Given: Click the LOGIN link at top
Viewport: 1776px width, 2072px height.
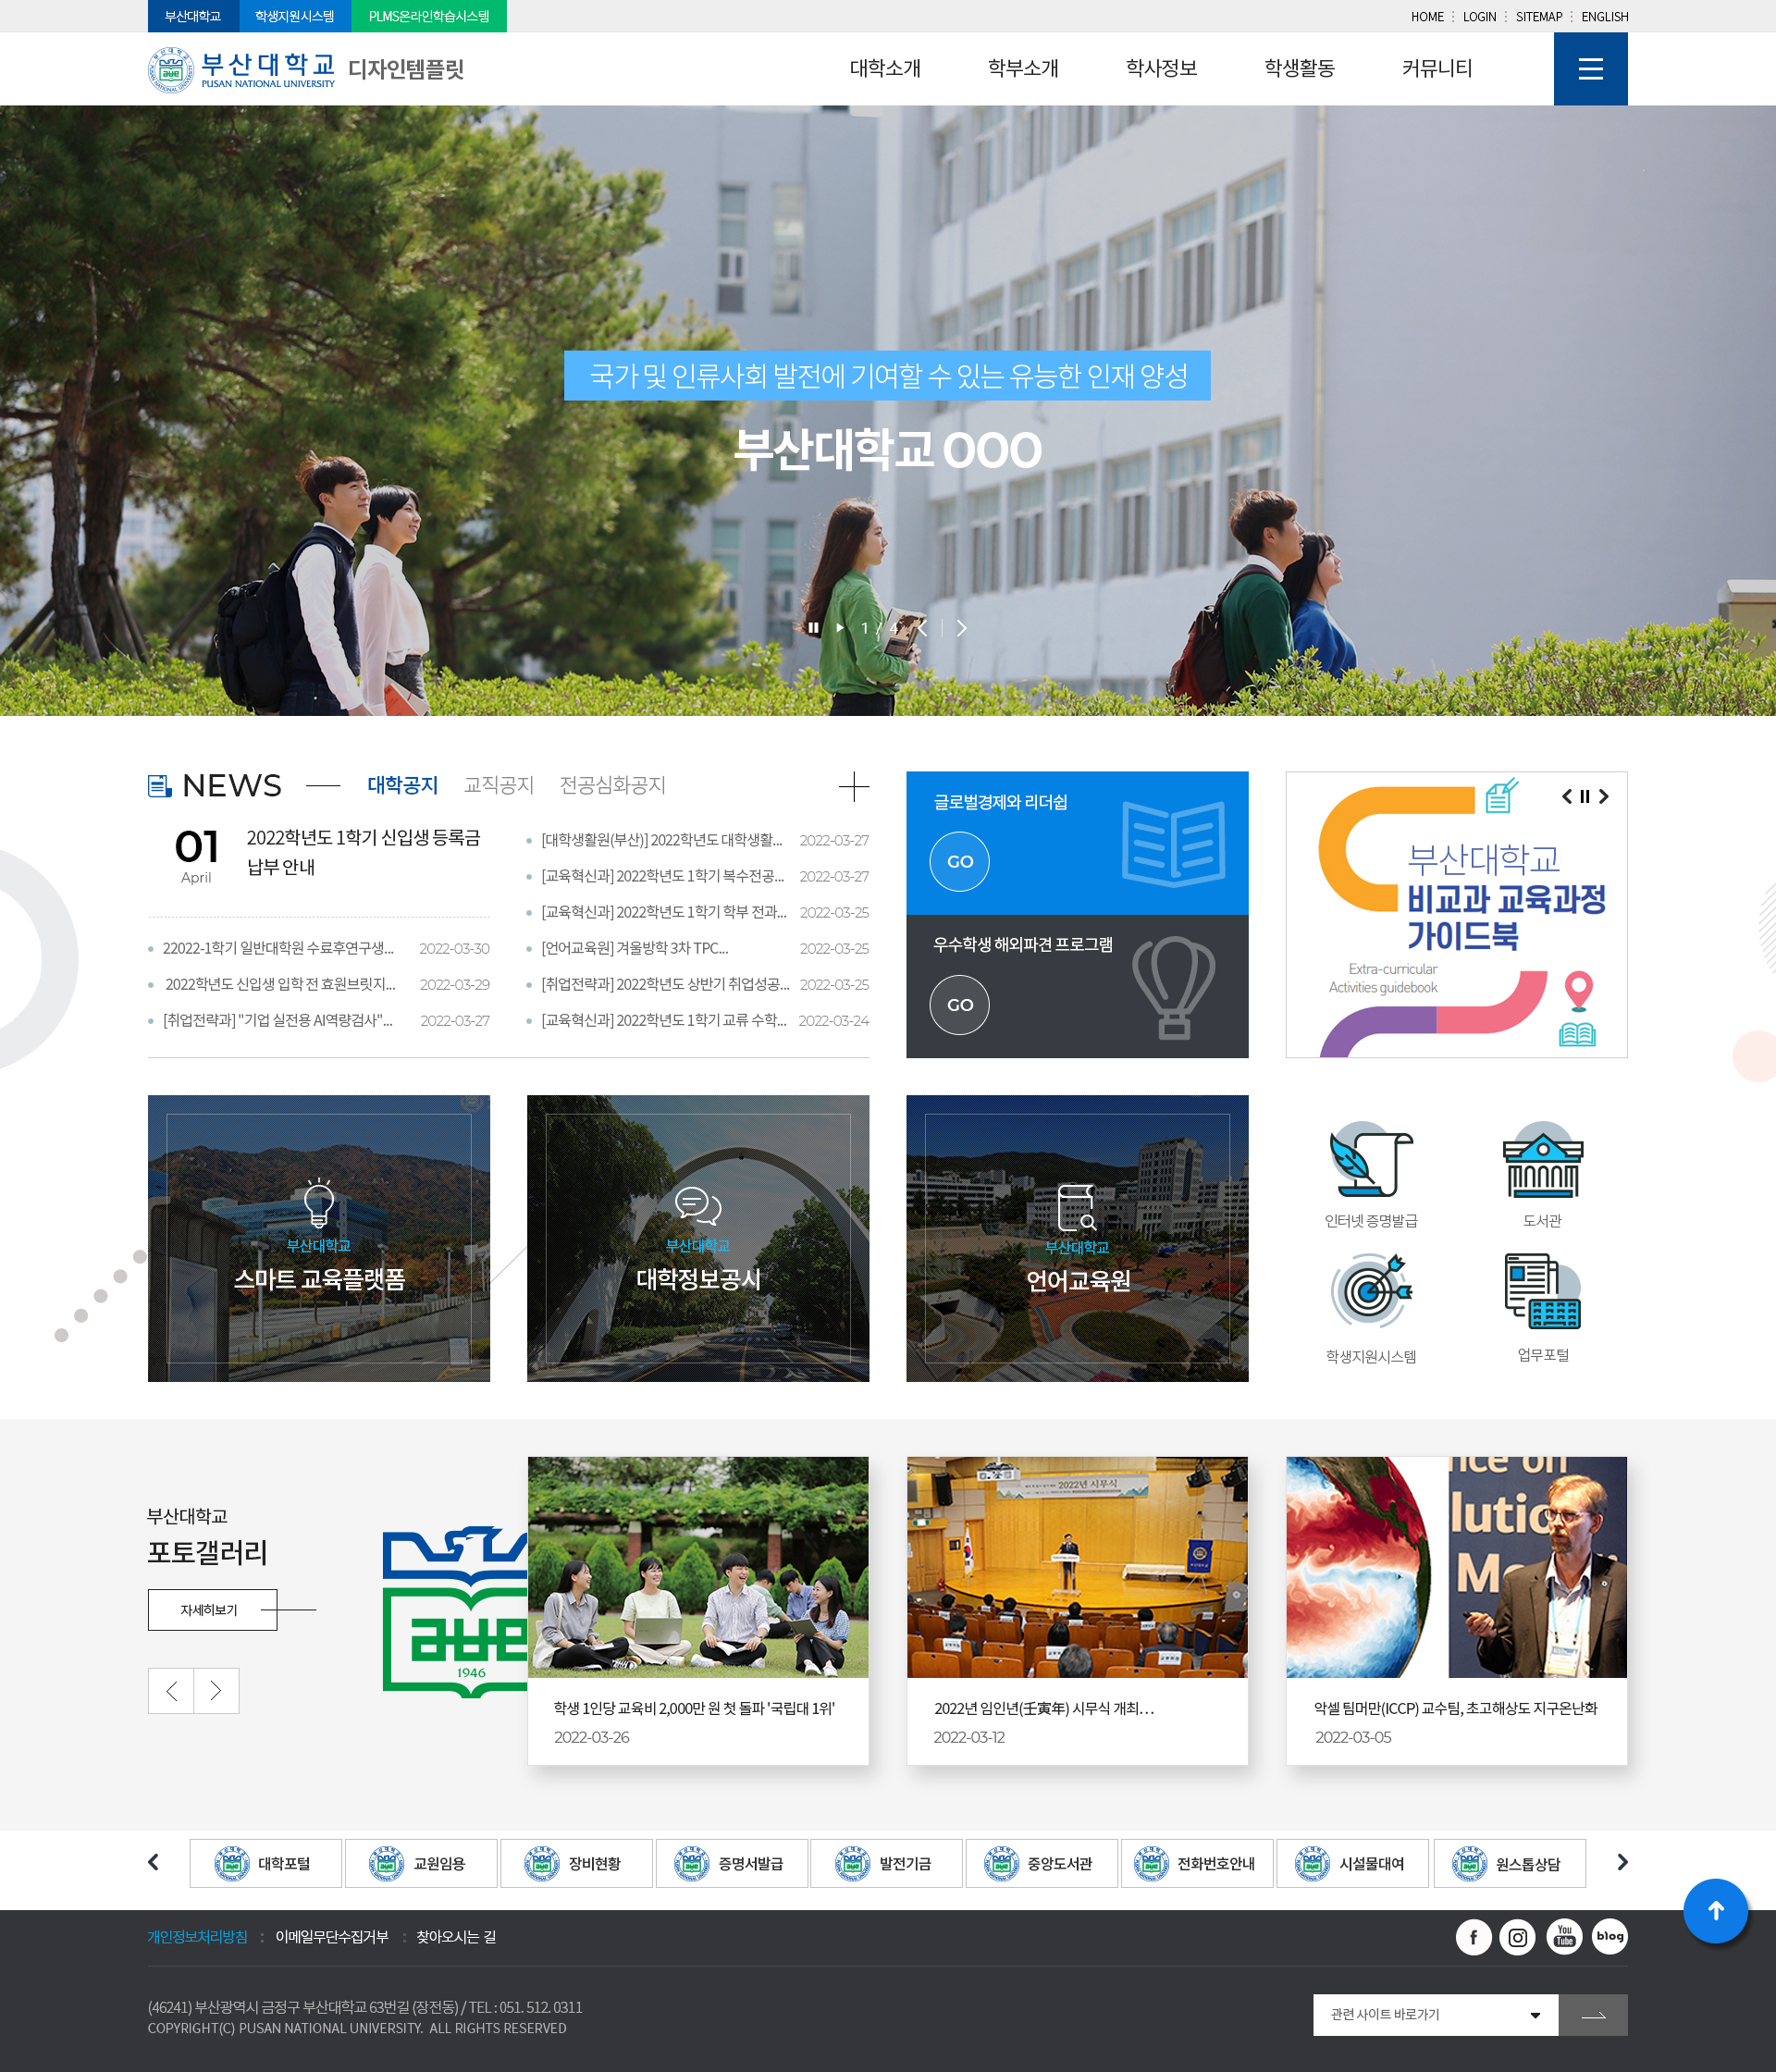Looking at the screenshot, I should click(1479, 17).
